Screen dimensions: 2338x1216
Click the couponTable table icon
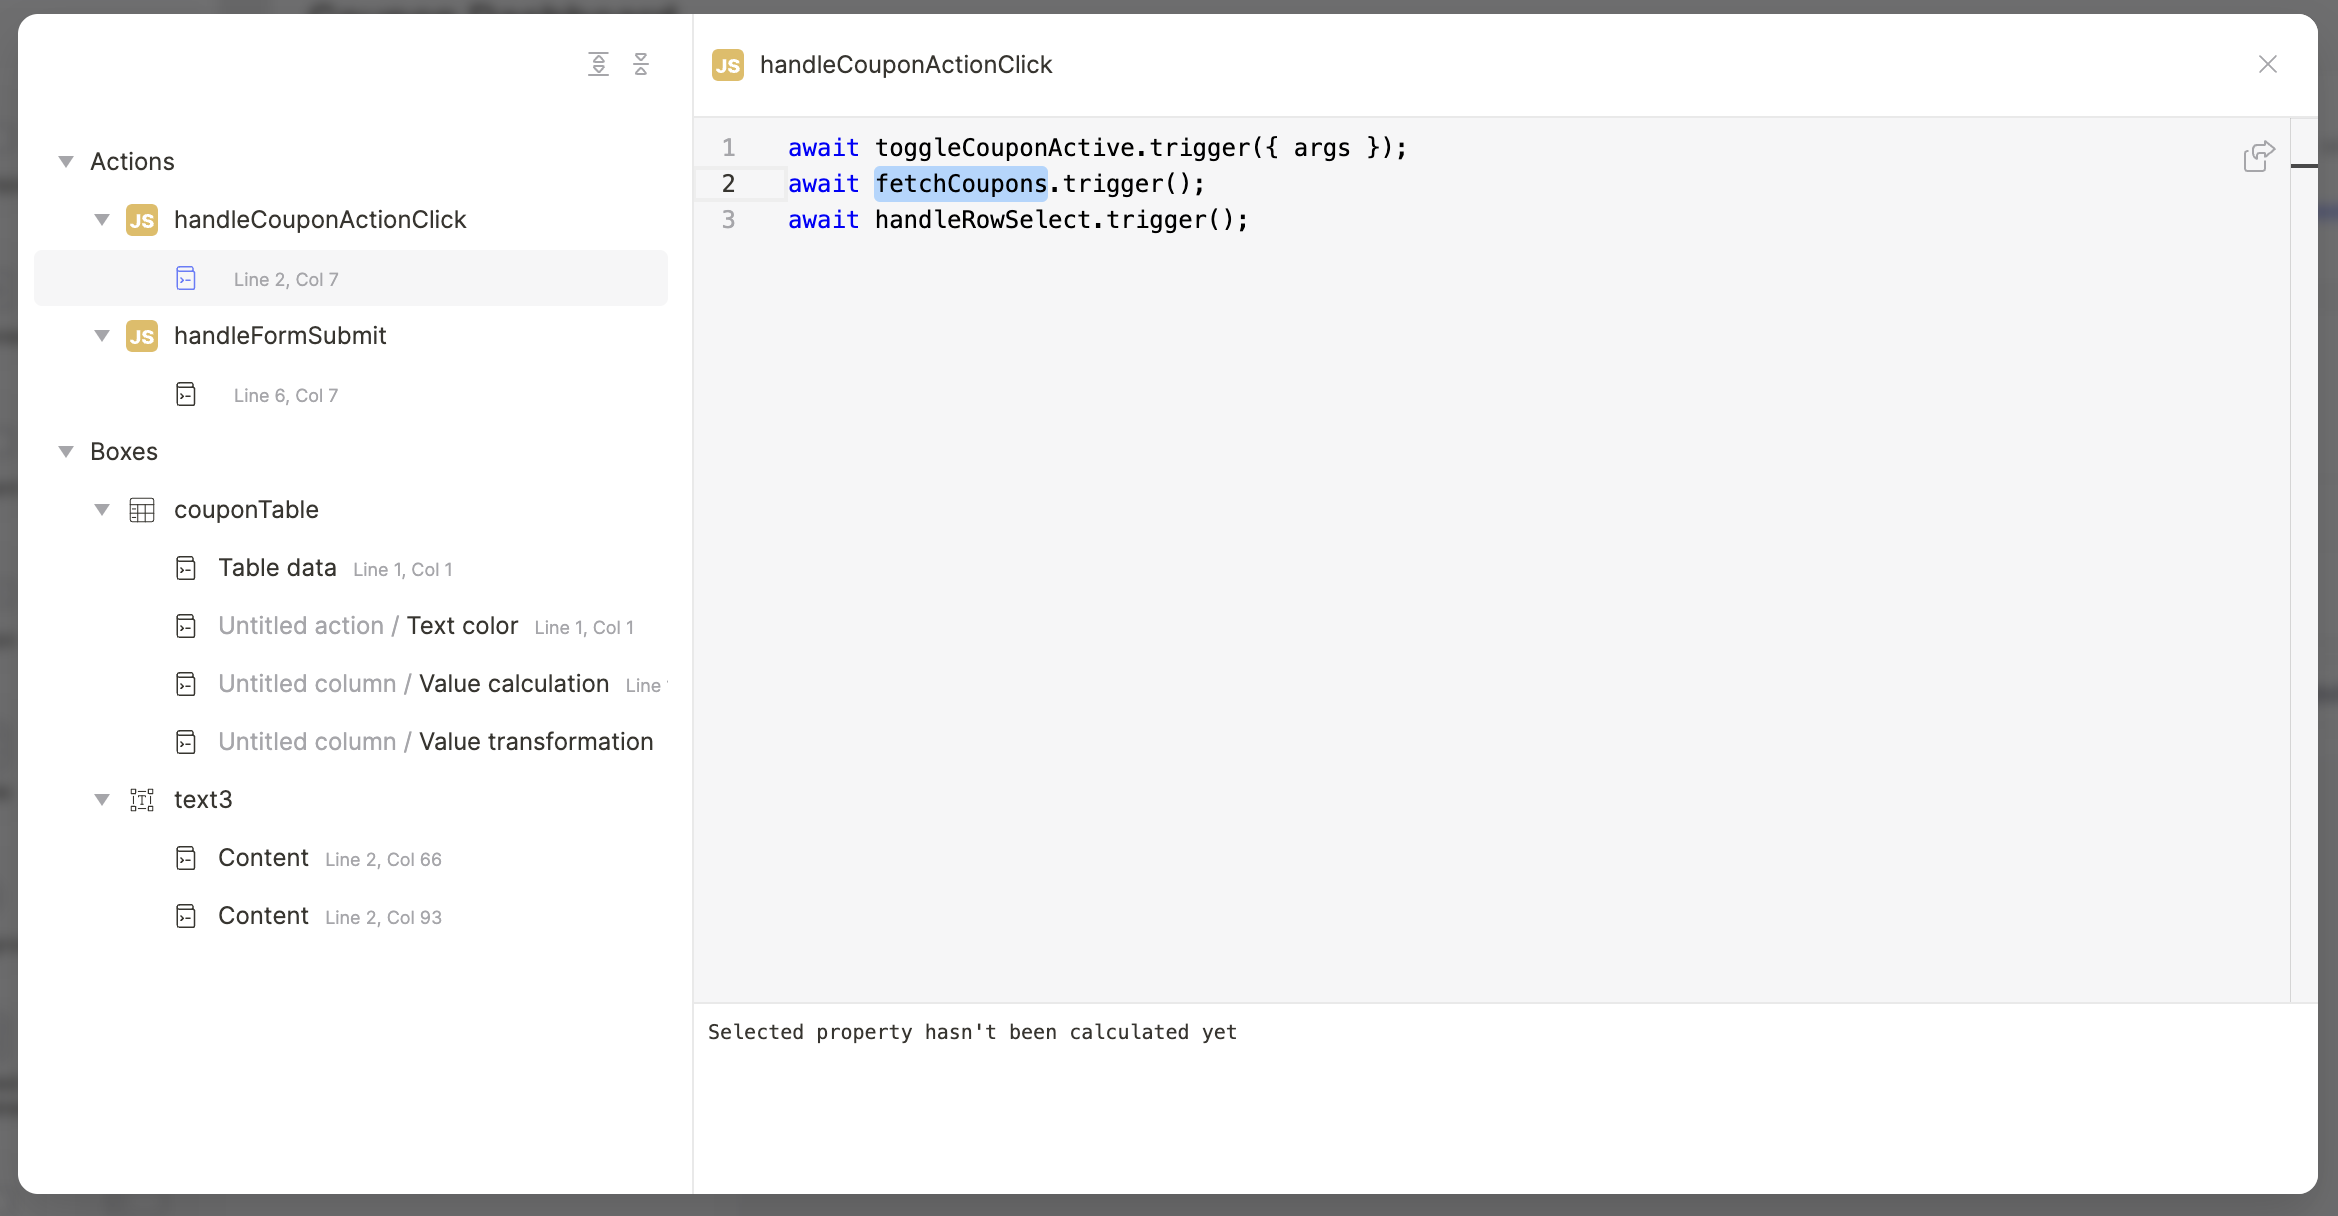[142, 510]
